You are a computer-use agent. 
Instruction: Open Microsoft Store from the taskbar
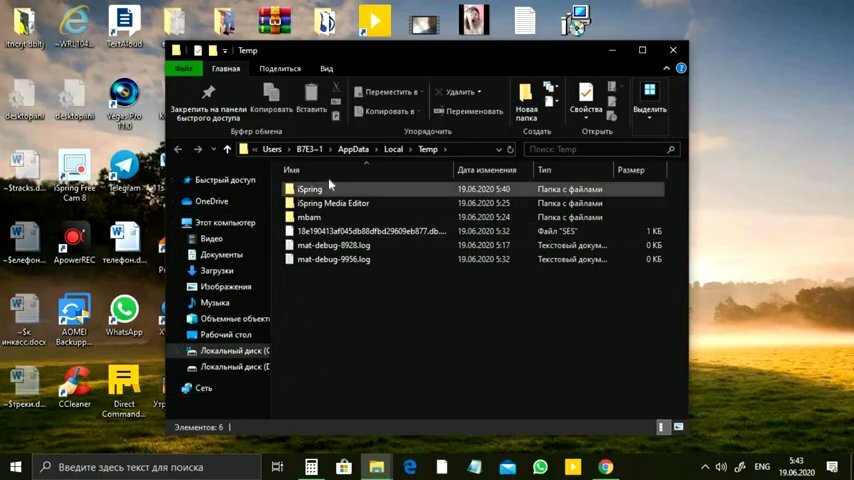[344, 467]
